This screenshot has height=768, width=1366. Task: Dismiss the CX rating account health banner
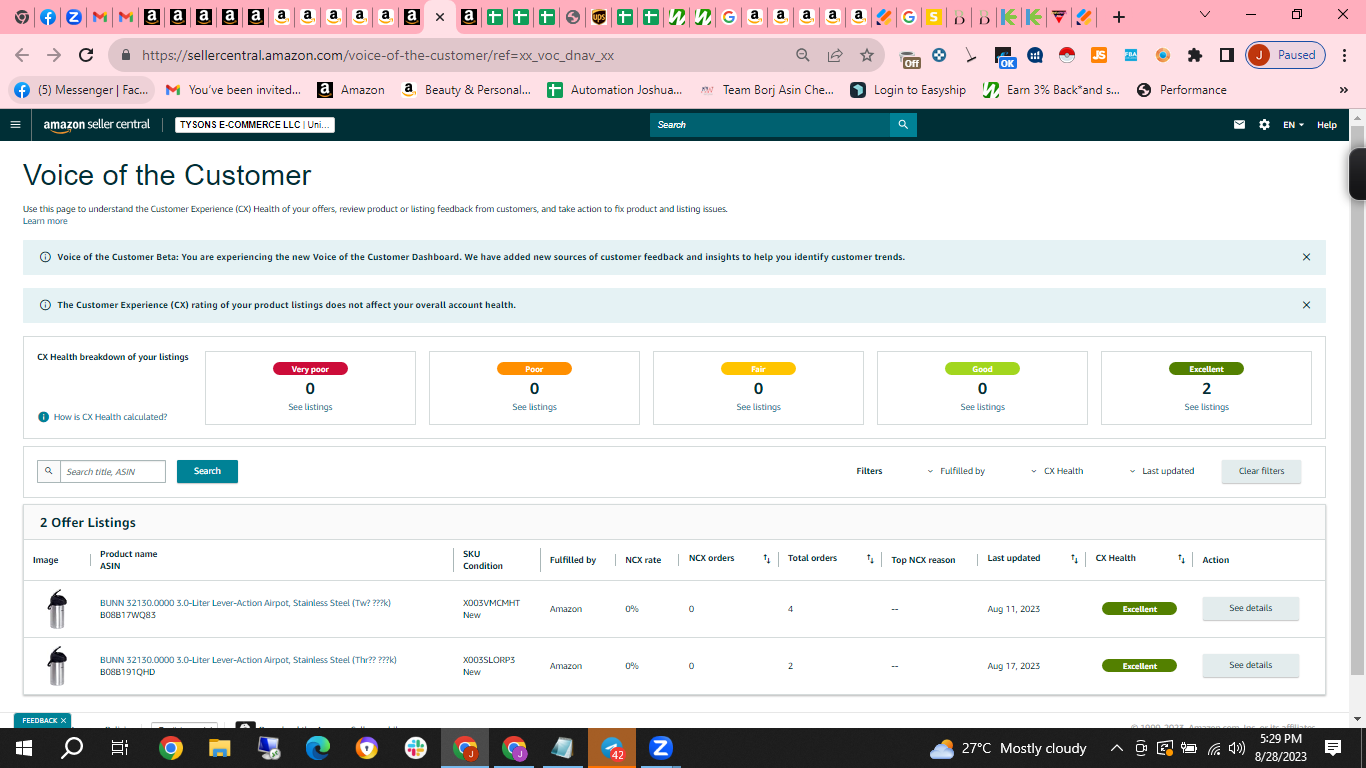pyautogui.click(x=1306, y=305)
